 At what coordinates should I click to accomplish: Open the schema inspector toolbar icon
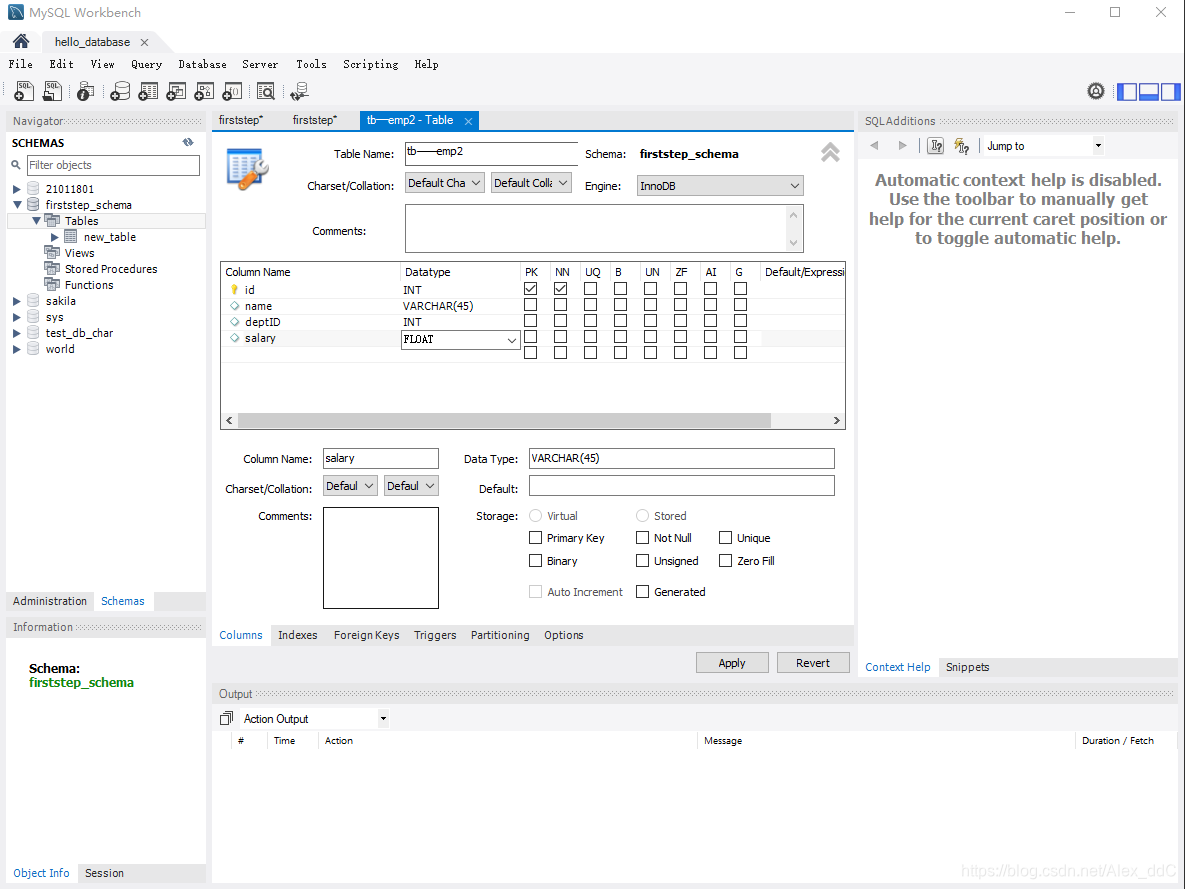point(85,91)
